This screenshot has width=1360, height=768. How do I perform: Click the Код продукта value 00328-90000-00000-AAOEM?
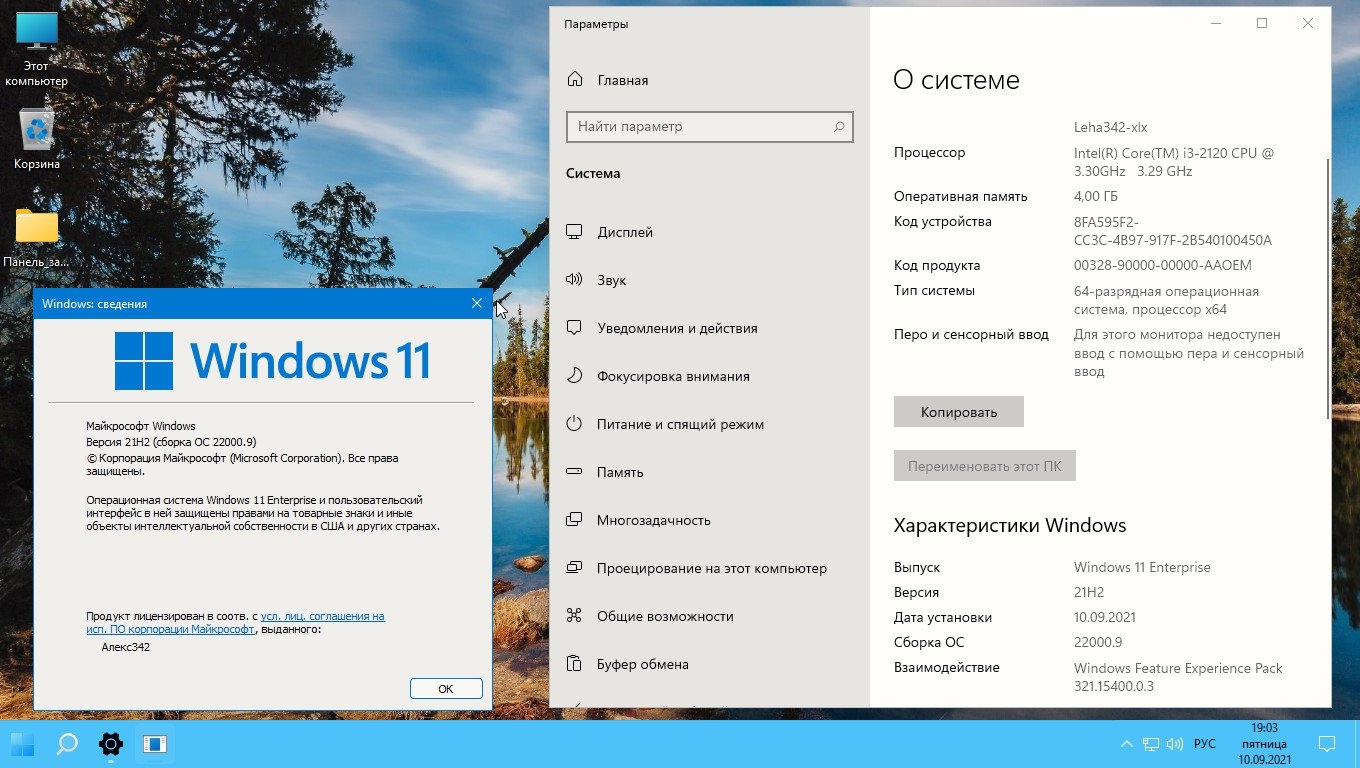[x=1163, y=265]
